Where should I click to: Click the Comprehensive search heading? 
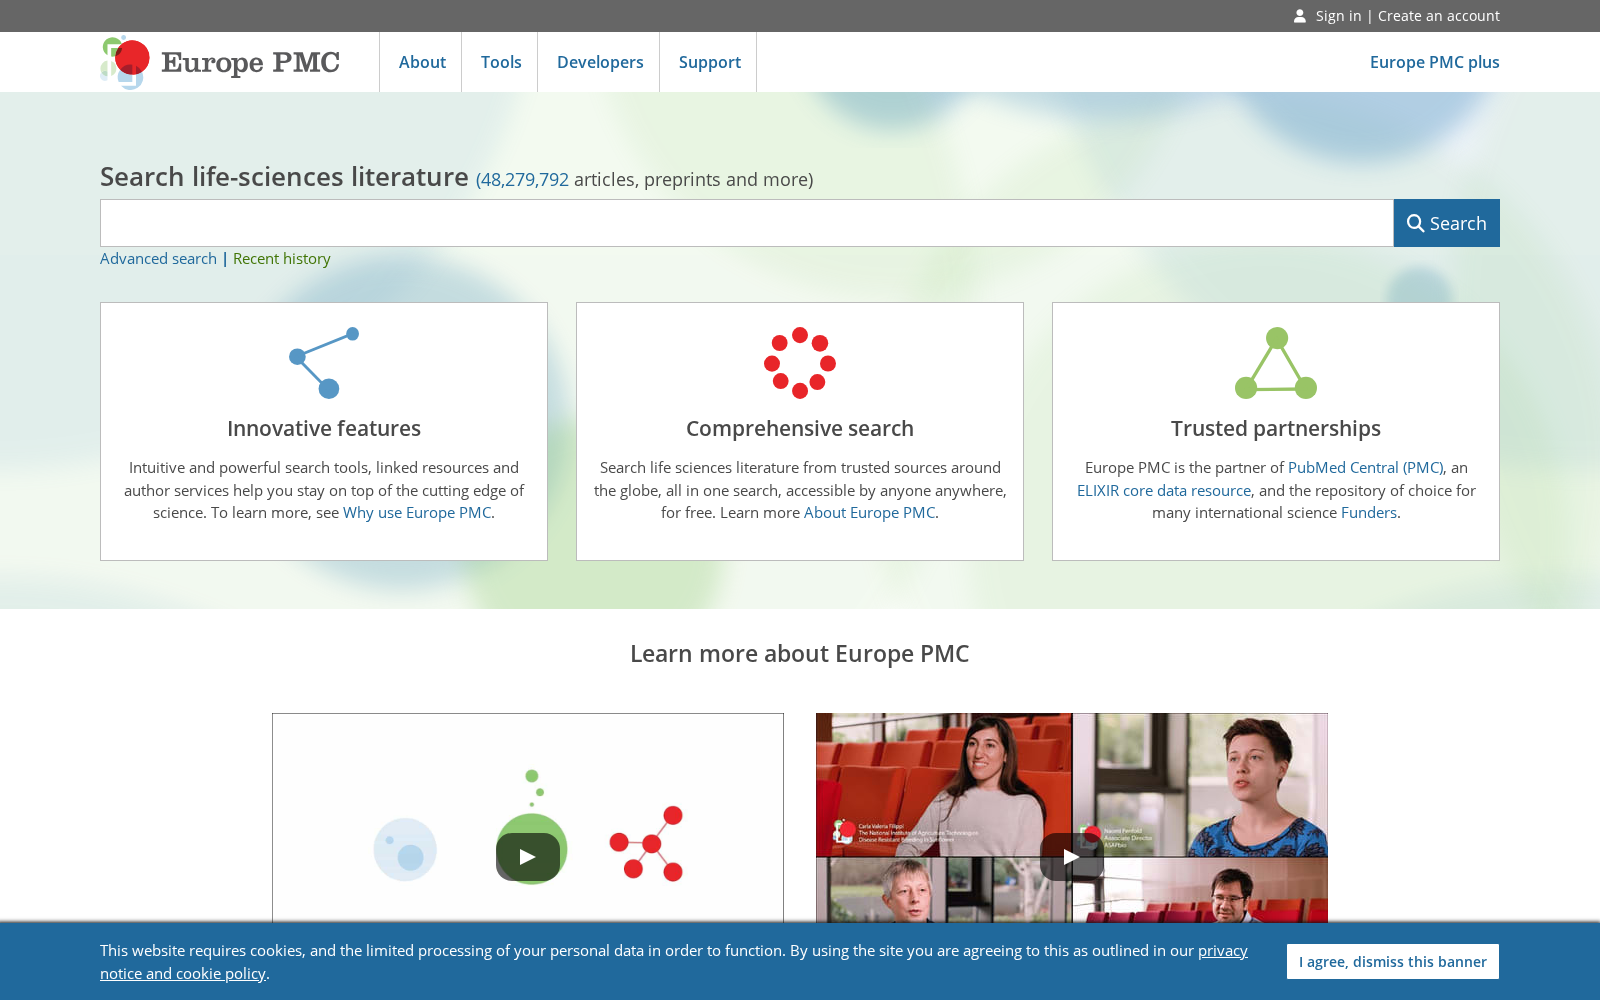[x=800, y=428]
